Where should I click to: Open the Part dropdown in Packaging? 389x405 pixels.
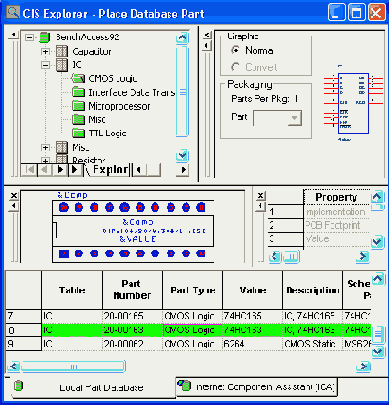(295, 118)
